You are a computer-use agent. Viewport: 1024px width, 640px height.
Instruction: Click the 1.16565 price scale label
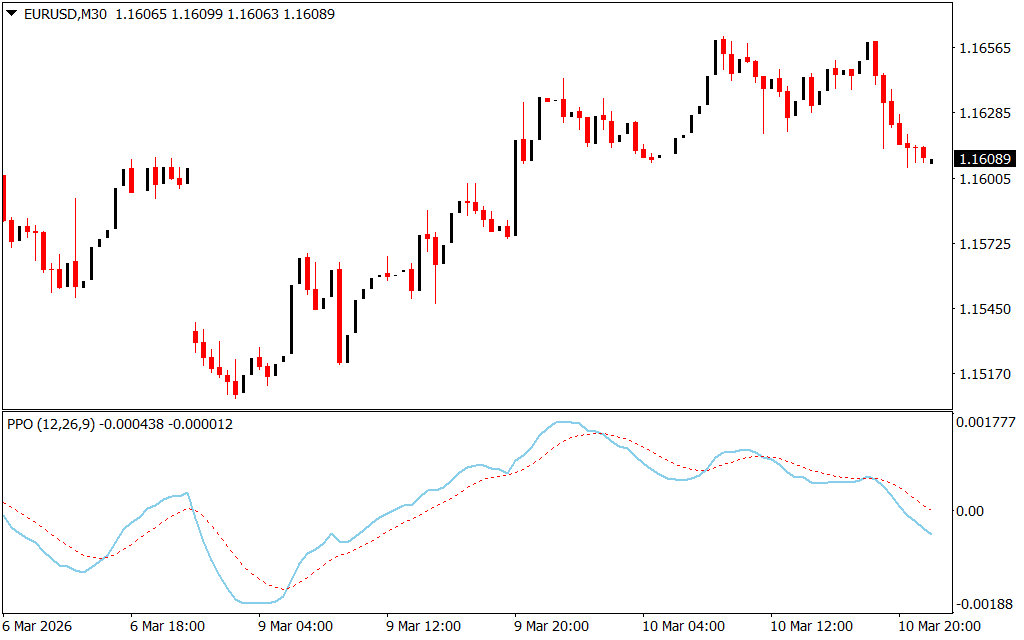(984, 49)
